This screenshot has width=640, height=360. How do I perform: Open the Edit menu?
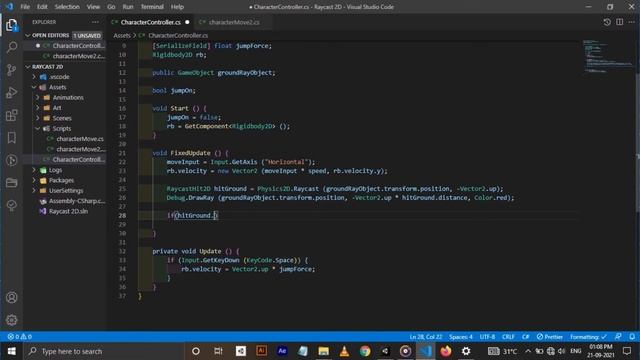(x=42, y=7)
